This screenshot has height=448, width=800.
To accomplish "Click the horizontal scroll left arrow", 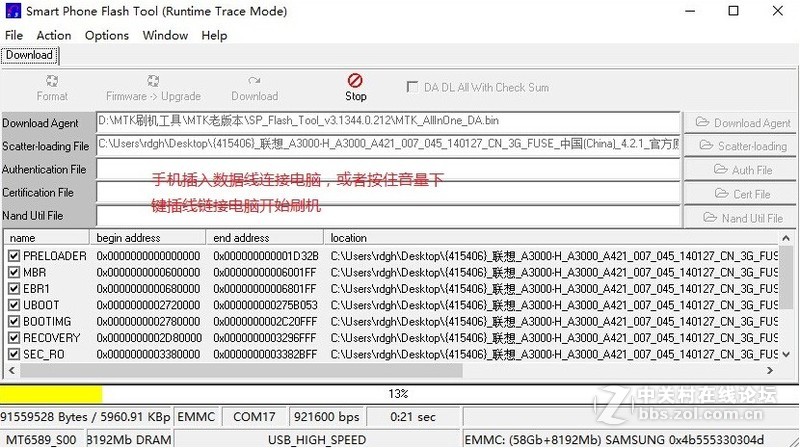I will 12,370.
